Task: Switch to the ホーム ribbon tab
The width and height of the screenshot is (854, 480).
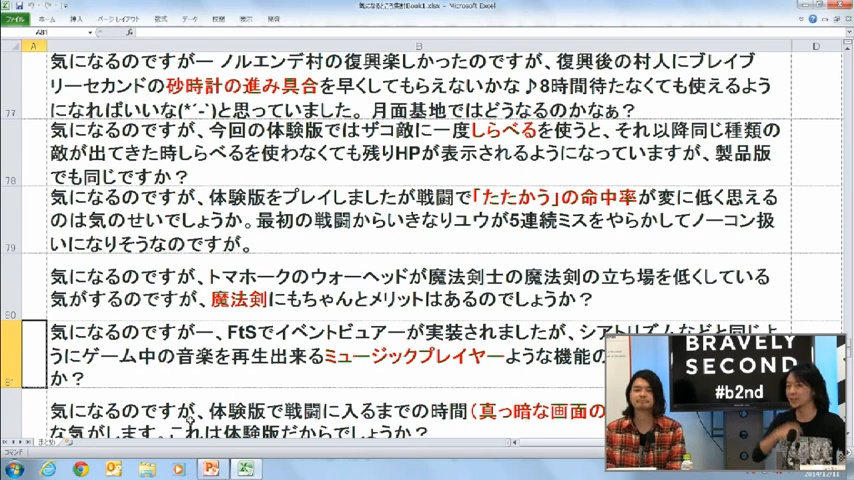Action: pos(47,19)
